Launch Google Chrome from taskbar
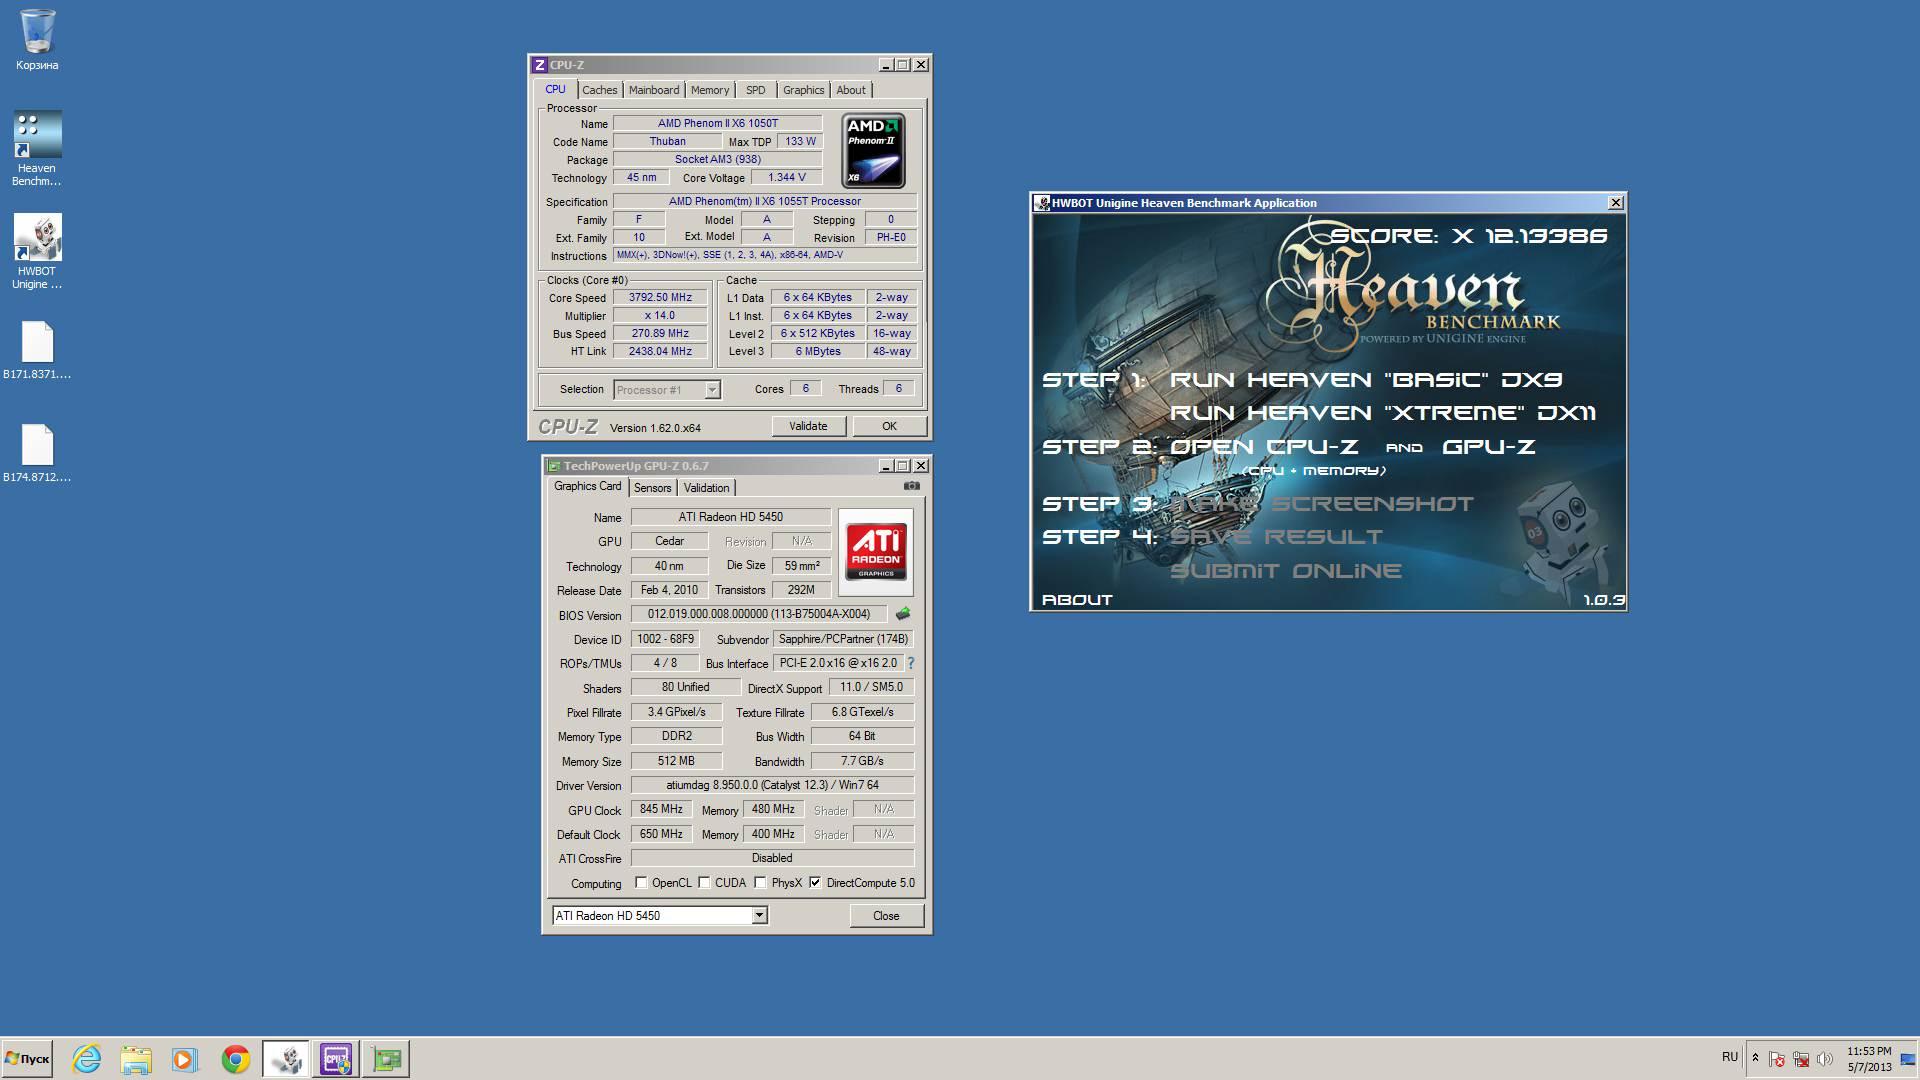1920x1080 pixels. tap(236, 1059)
